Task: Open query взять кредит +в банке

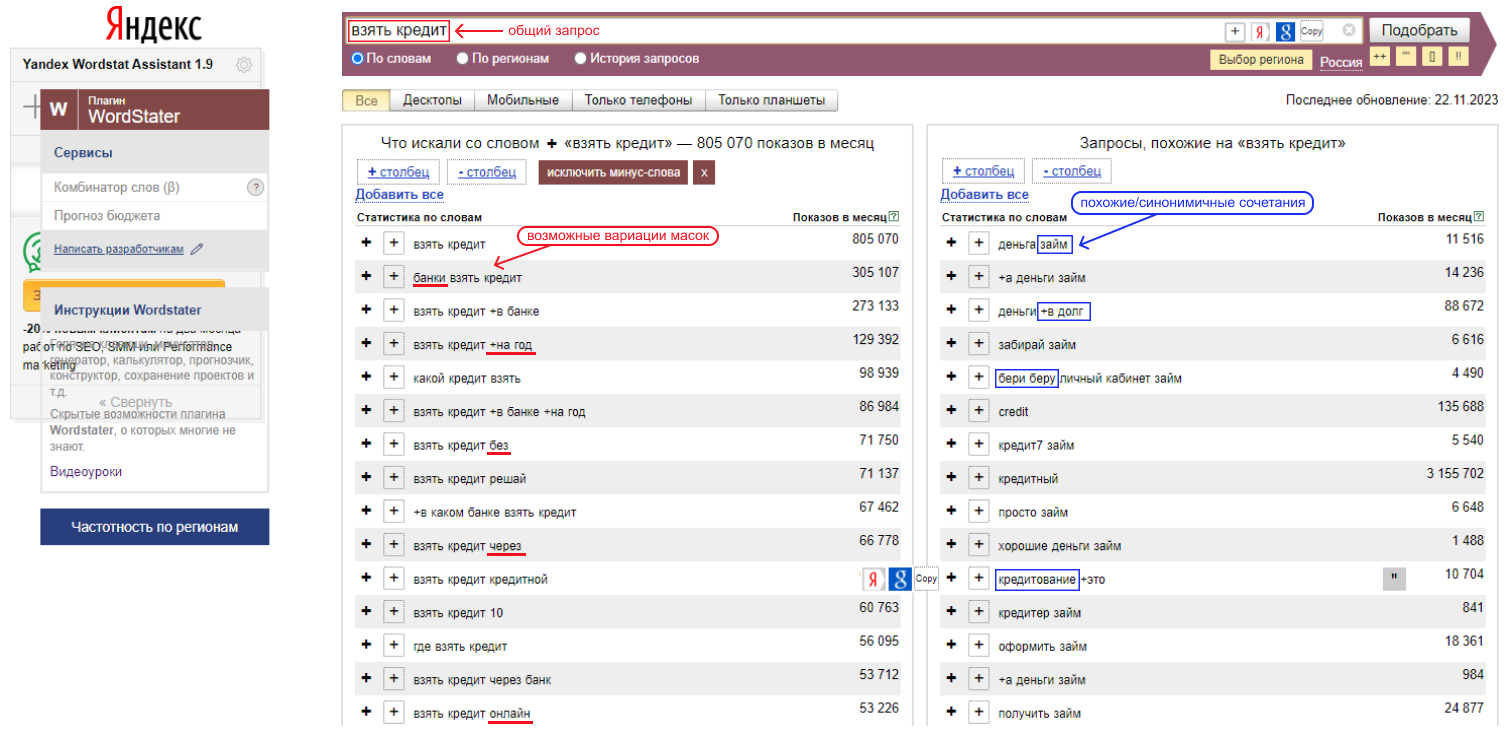Action: (x=476, y=311)
